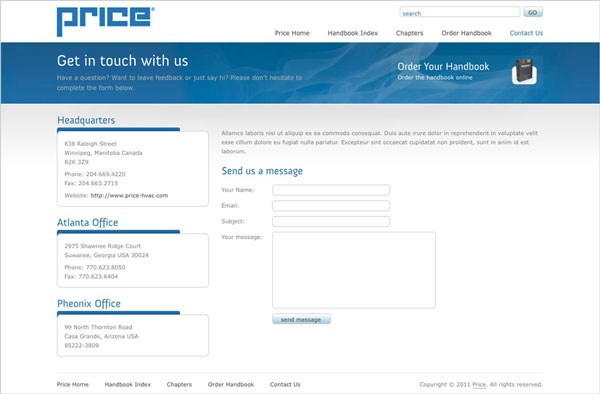
Task: Focus the search input field
Action: (460, 12)
